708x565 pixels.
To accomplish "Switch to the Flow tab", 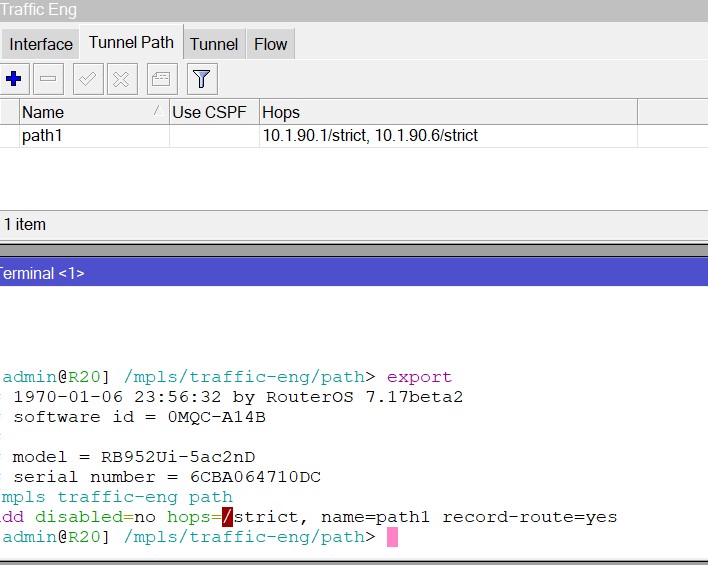I will pyautogui.click(x=270, y=44).
